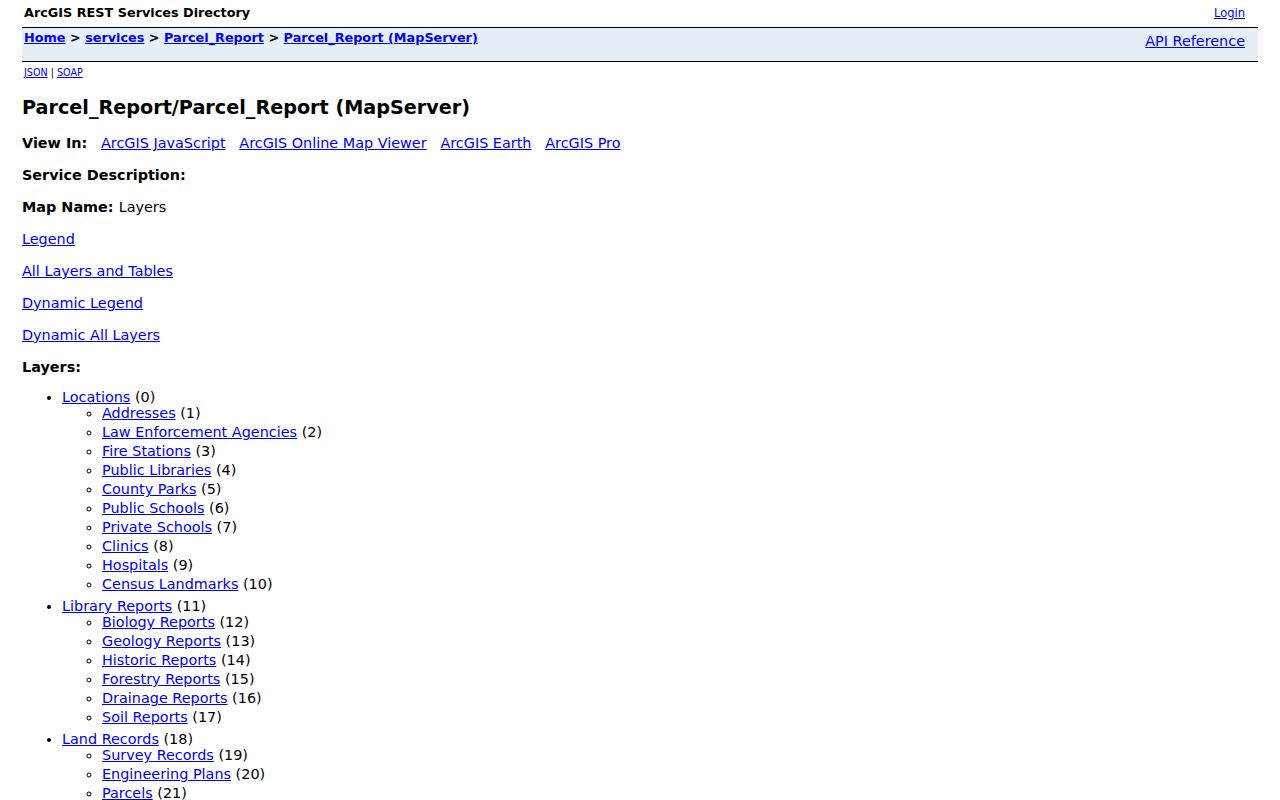Open Engineering Plans layer
Image resolution: width=1280 pixels, height=800 pixels.
click(166, 774)
